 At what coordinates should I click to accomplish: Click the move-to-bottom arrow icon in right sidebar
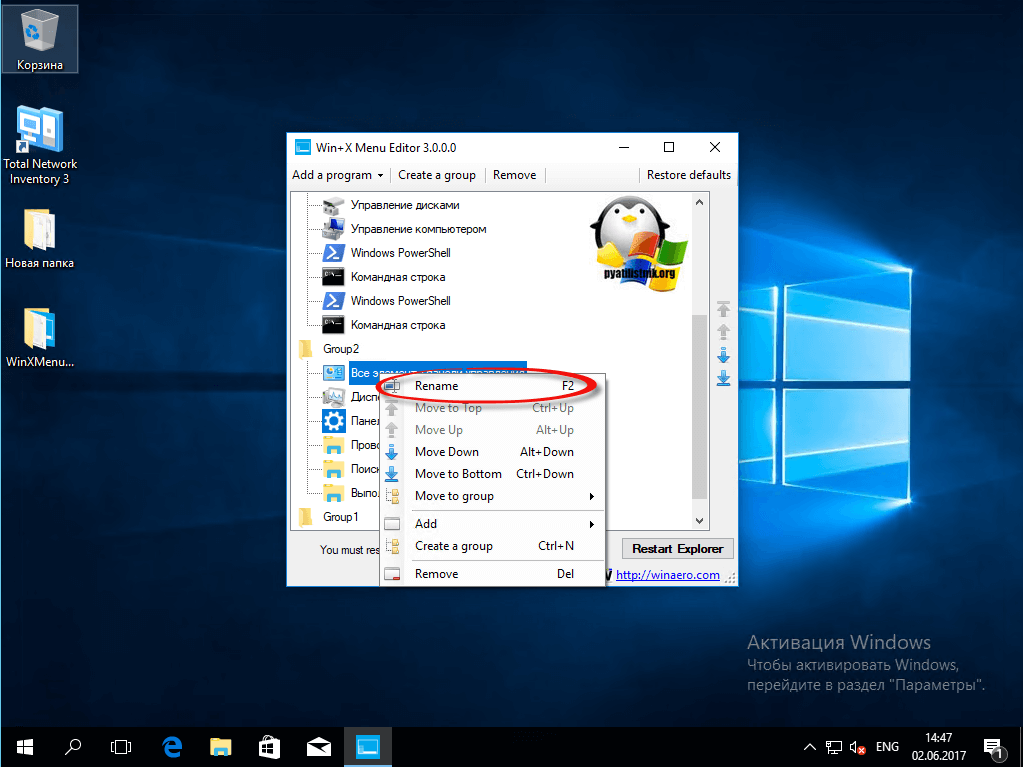click(723, 378)
